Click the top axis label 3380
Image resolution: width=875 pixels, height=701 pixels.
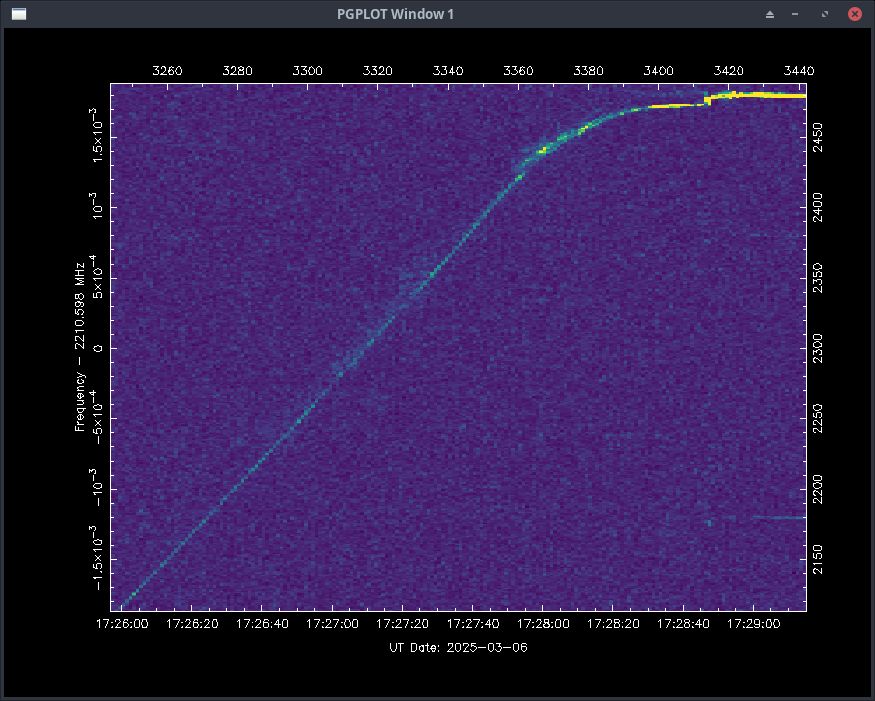point(589,71)
